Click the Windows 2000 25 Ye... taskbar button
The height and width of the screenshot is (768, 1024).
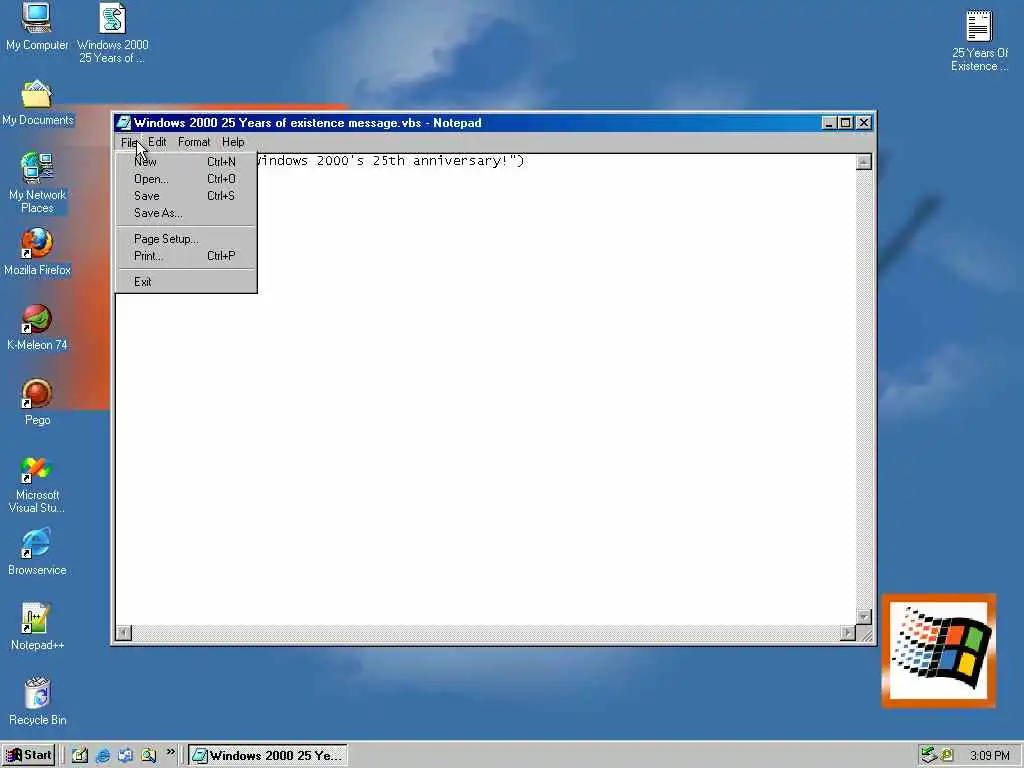(x=268, y=756)
